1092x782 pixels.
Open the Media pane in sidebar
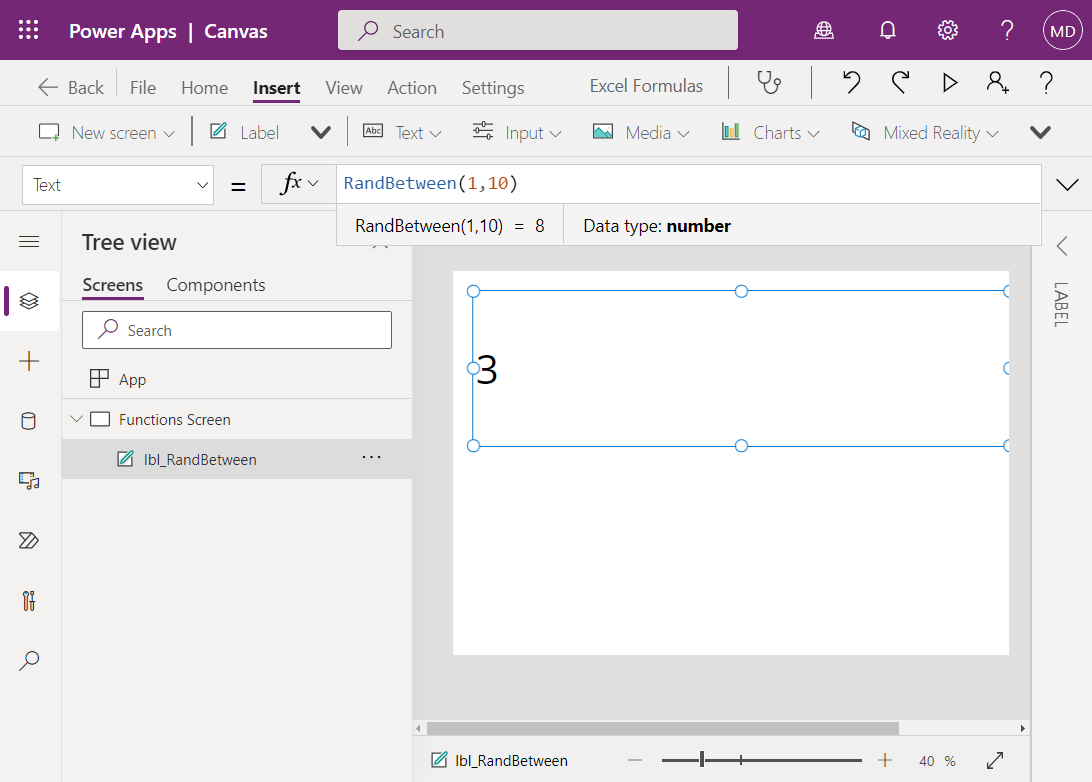[29, 480]
